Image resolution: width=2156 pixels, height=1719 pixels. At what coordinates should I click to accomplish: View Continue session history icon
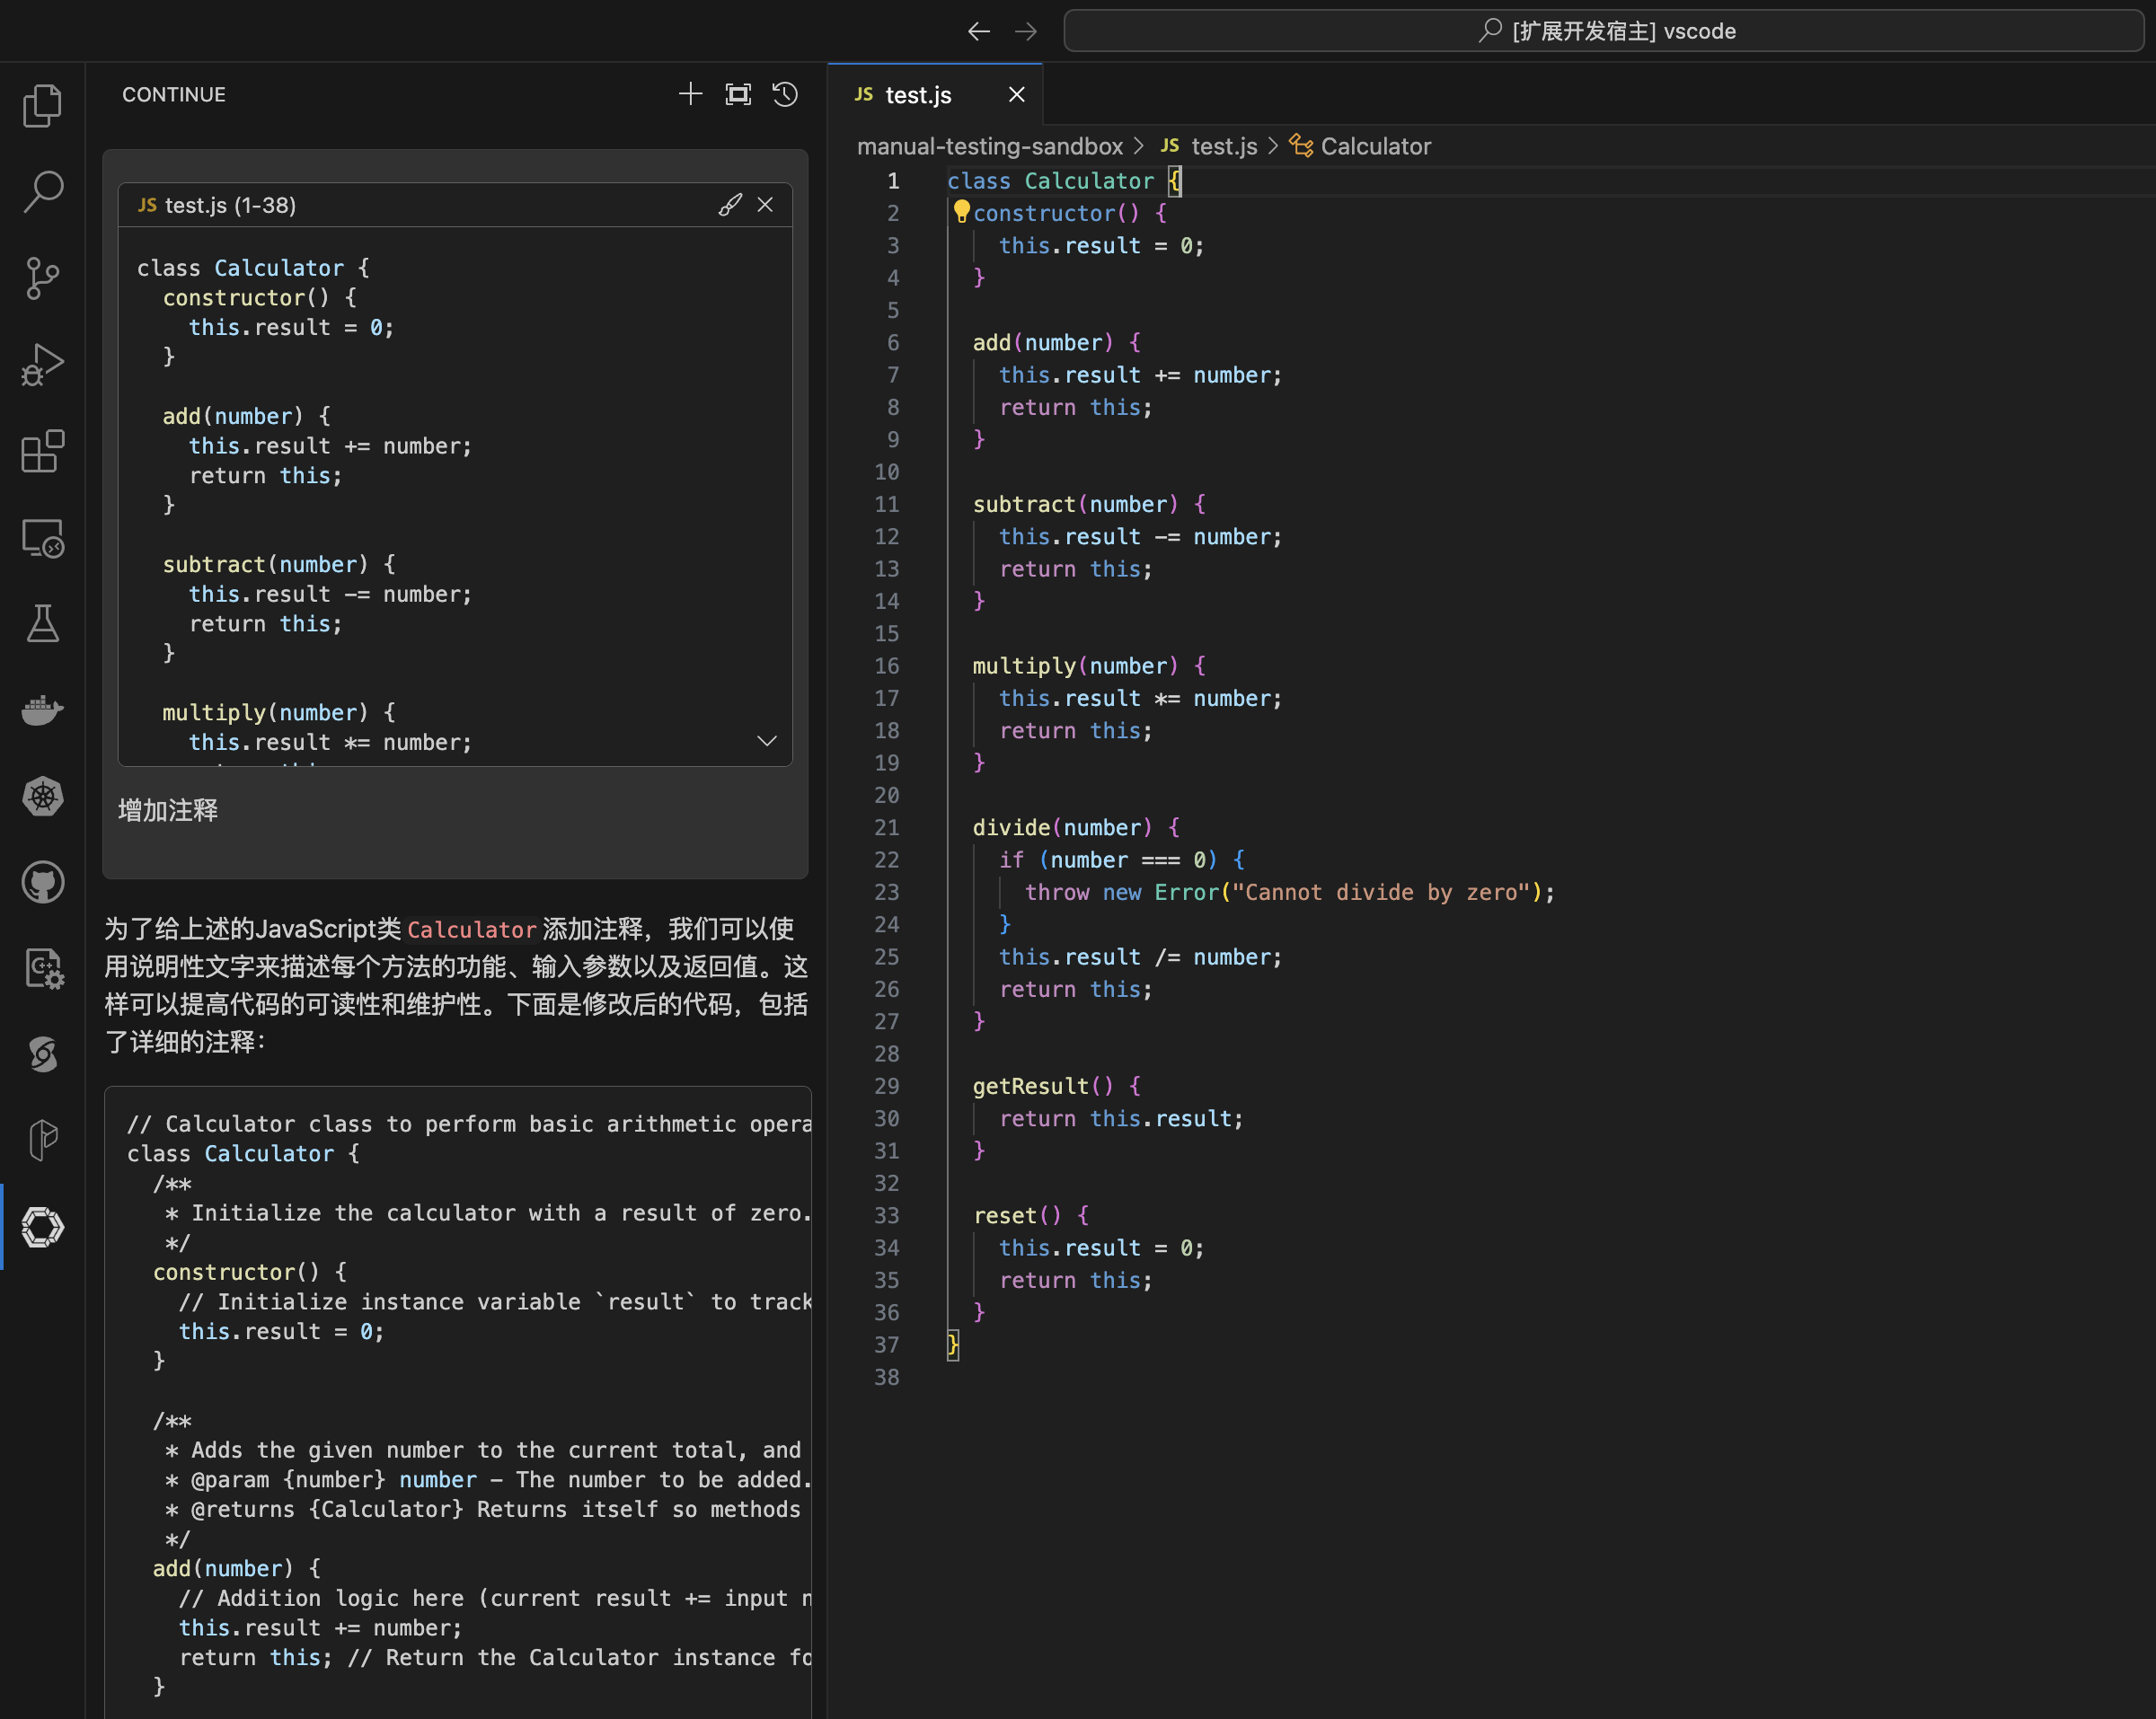point(785,94)
